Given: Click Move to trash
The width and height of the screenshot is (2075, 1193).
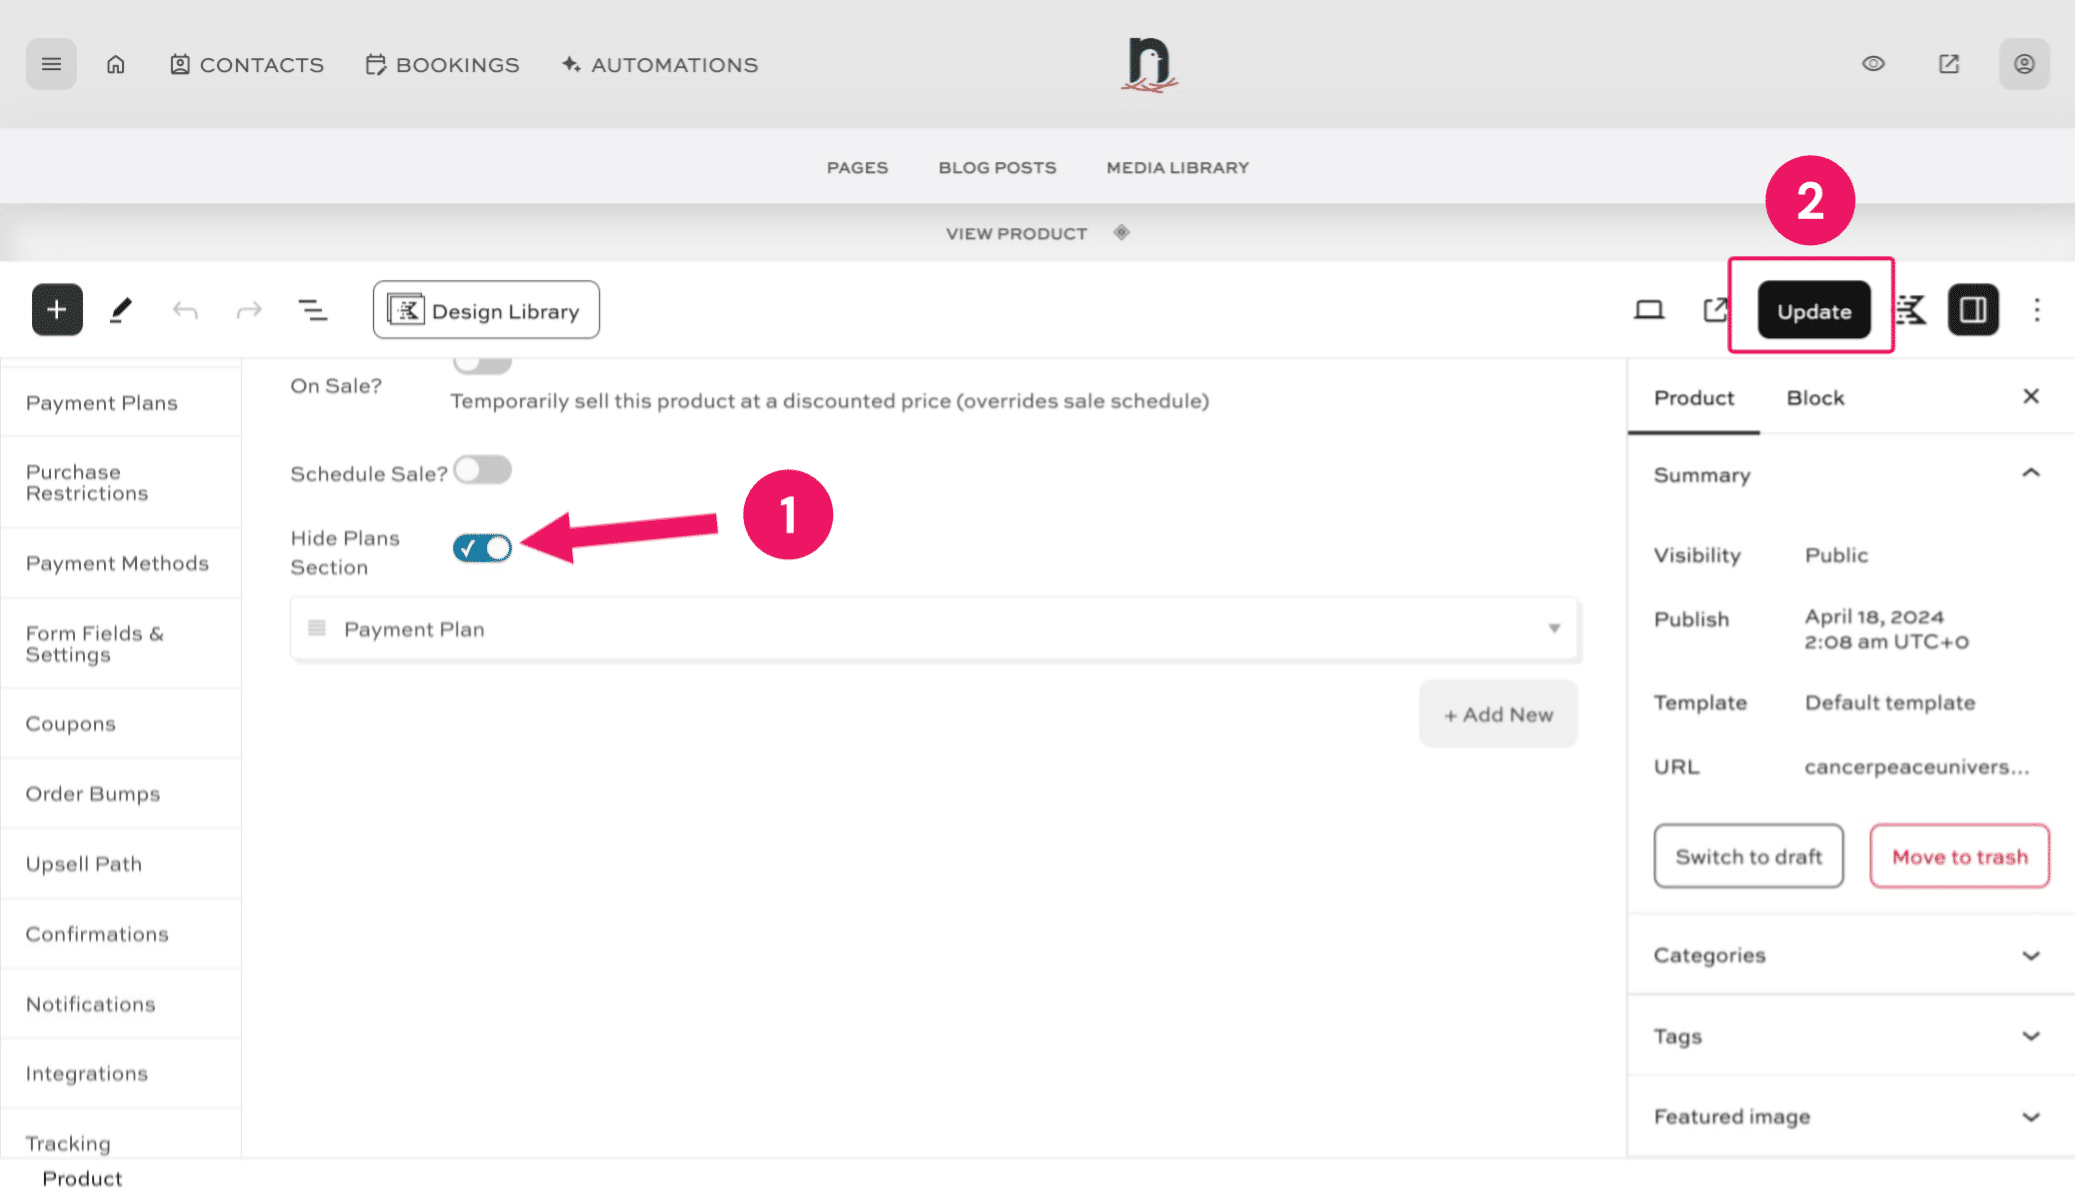Looking at the screenshot, I should pos(1958,856).
